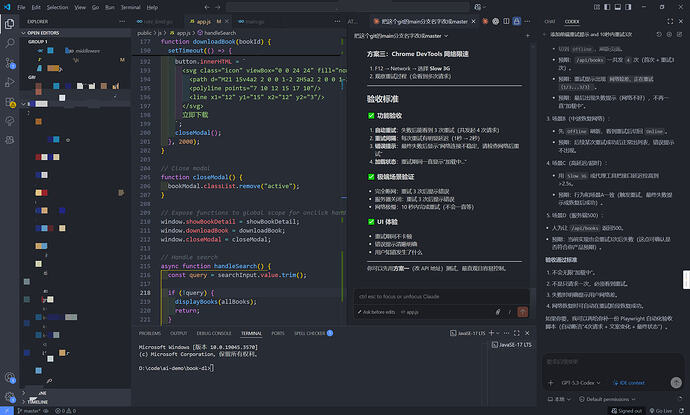Focus the Codex prompt input field

[x=612, y=362]
